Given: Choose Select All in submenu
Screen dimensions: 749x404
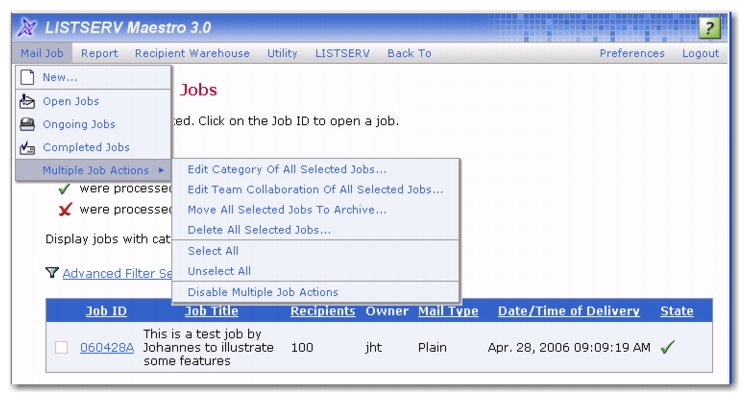Looking at the screenshot, I should (x=316, y=251).
